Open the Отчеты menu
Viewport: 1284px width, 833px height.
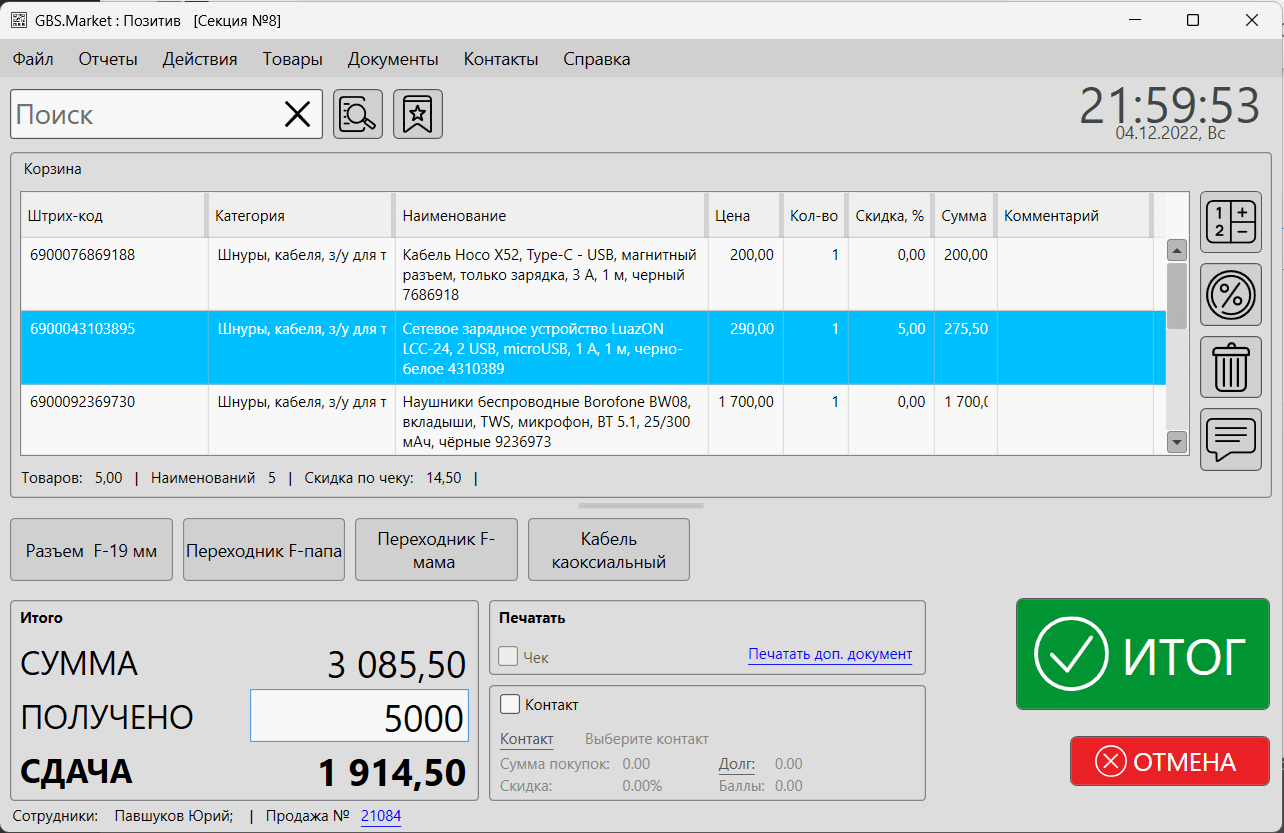[107, 59]
